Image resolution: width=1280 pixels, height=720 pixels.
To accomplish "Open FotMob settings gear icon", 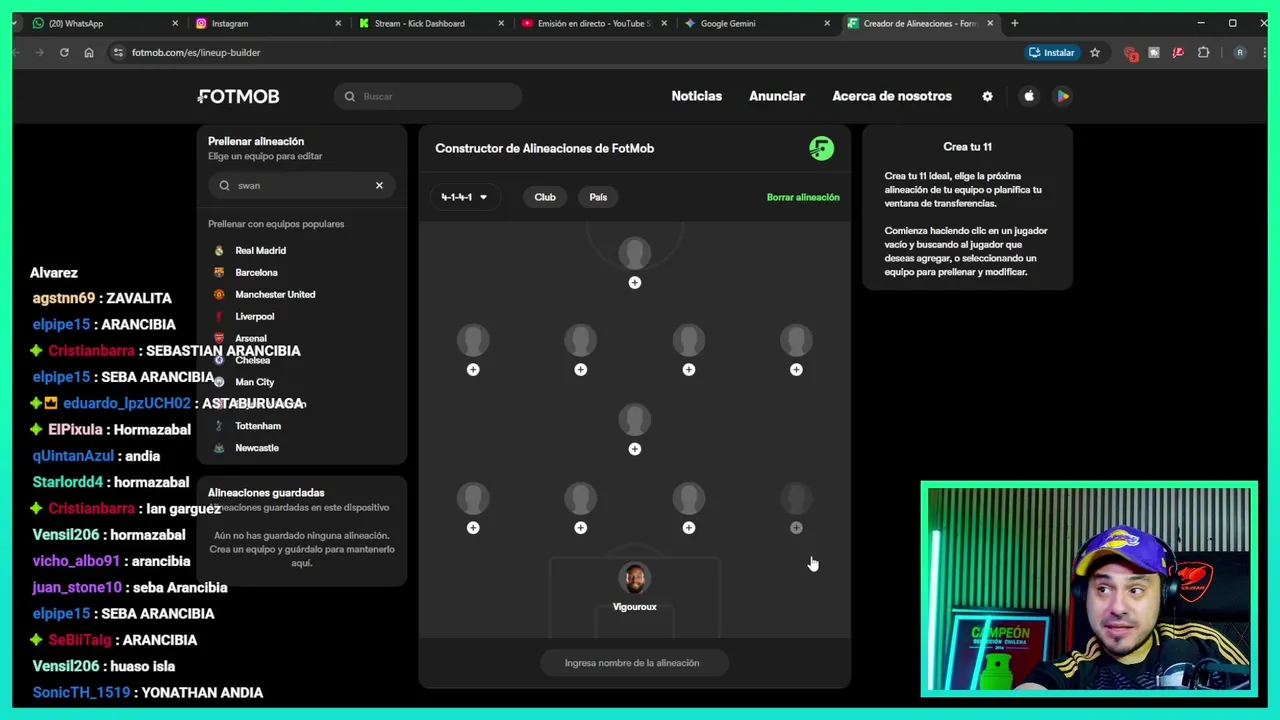I will (x=987, y=96).
